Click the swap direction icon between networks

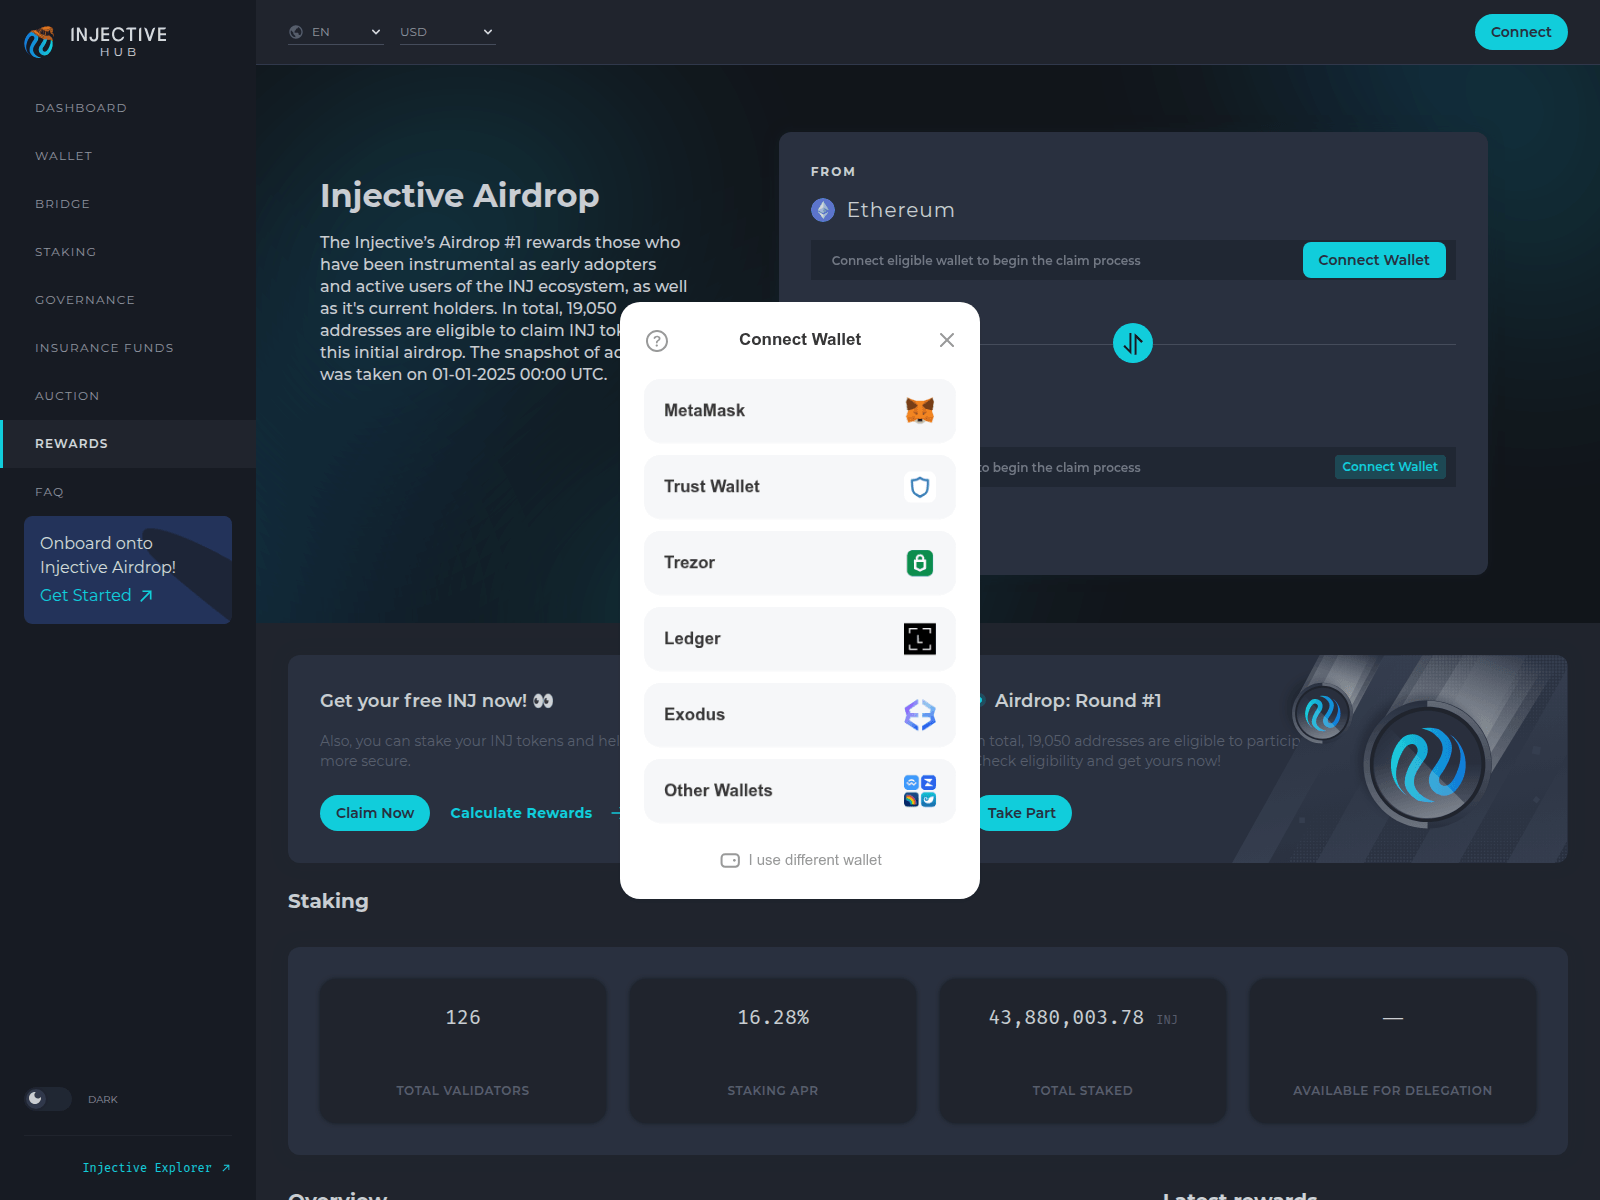point(1132,342)
